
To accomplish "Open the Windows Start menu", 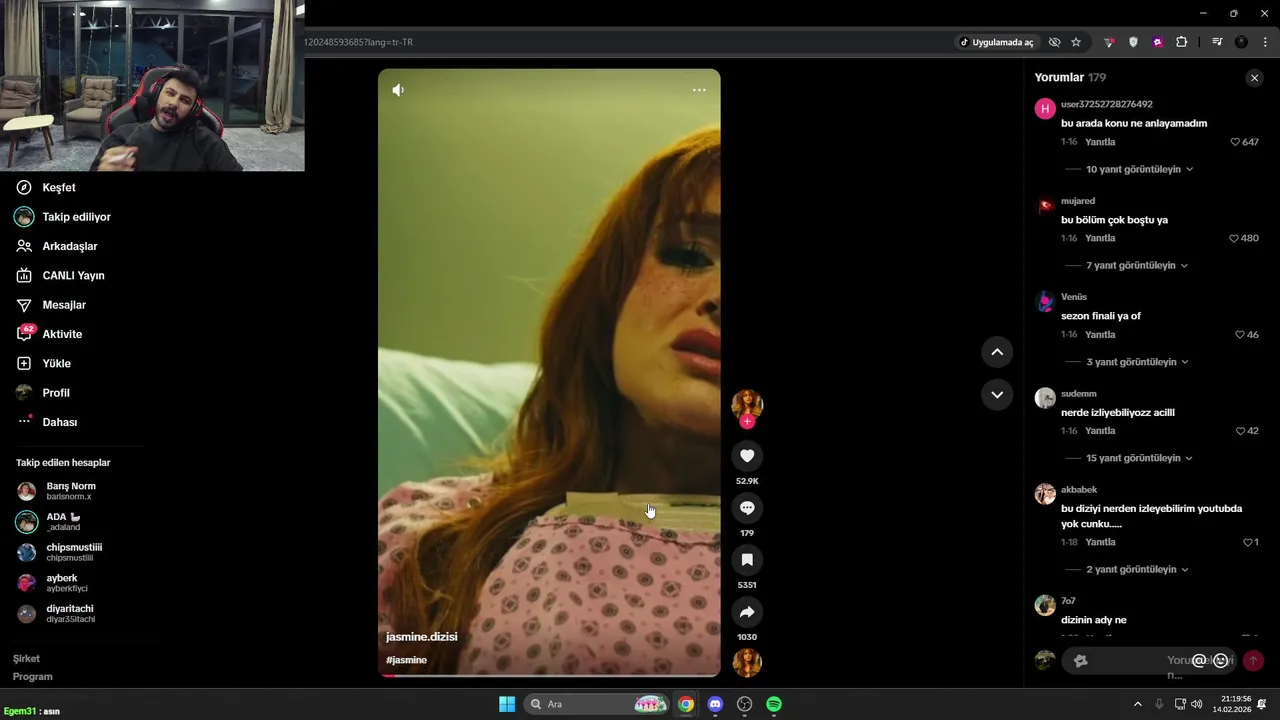I will [507, 704].
